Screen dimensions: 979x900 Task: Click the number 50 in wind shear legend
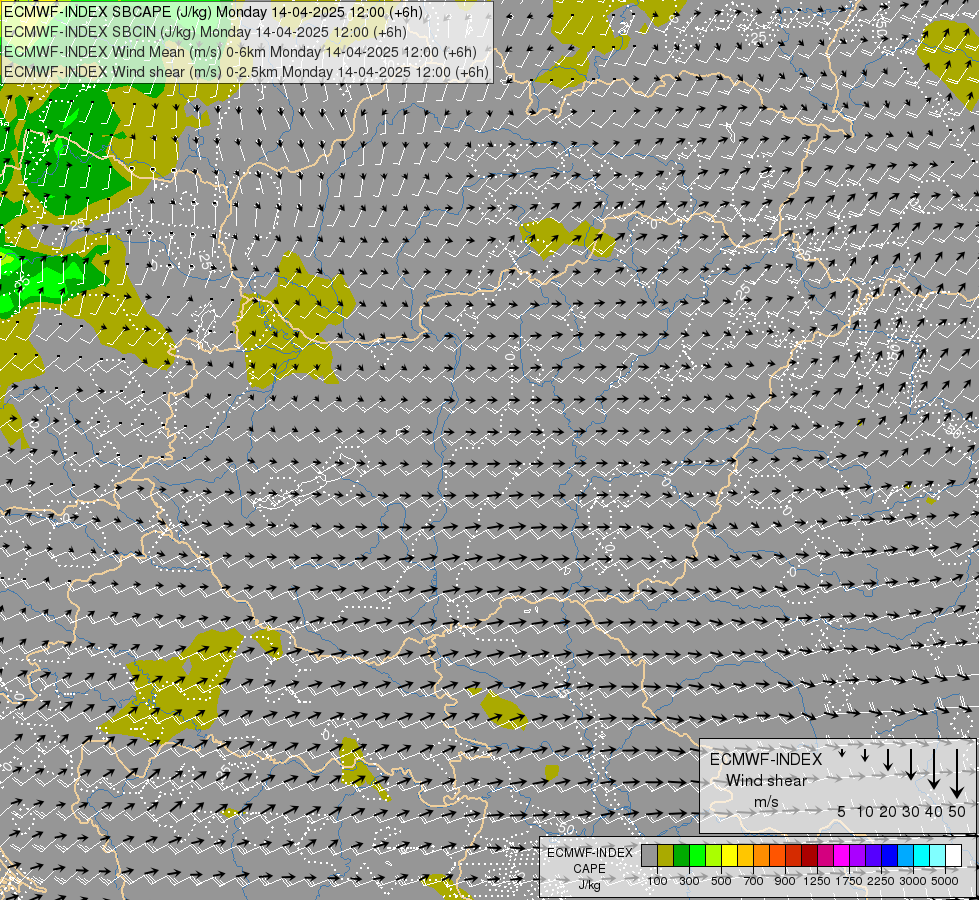[957, 811]
